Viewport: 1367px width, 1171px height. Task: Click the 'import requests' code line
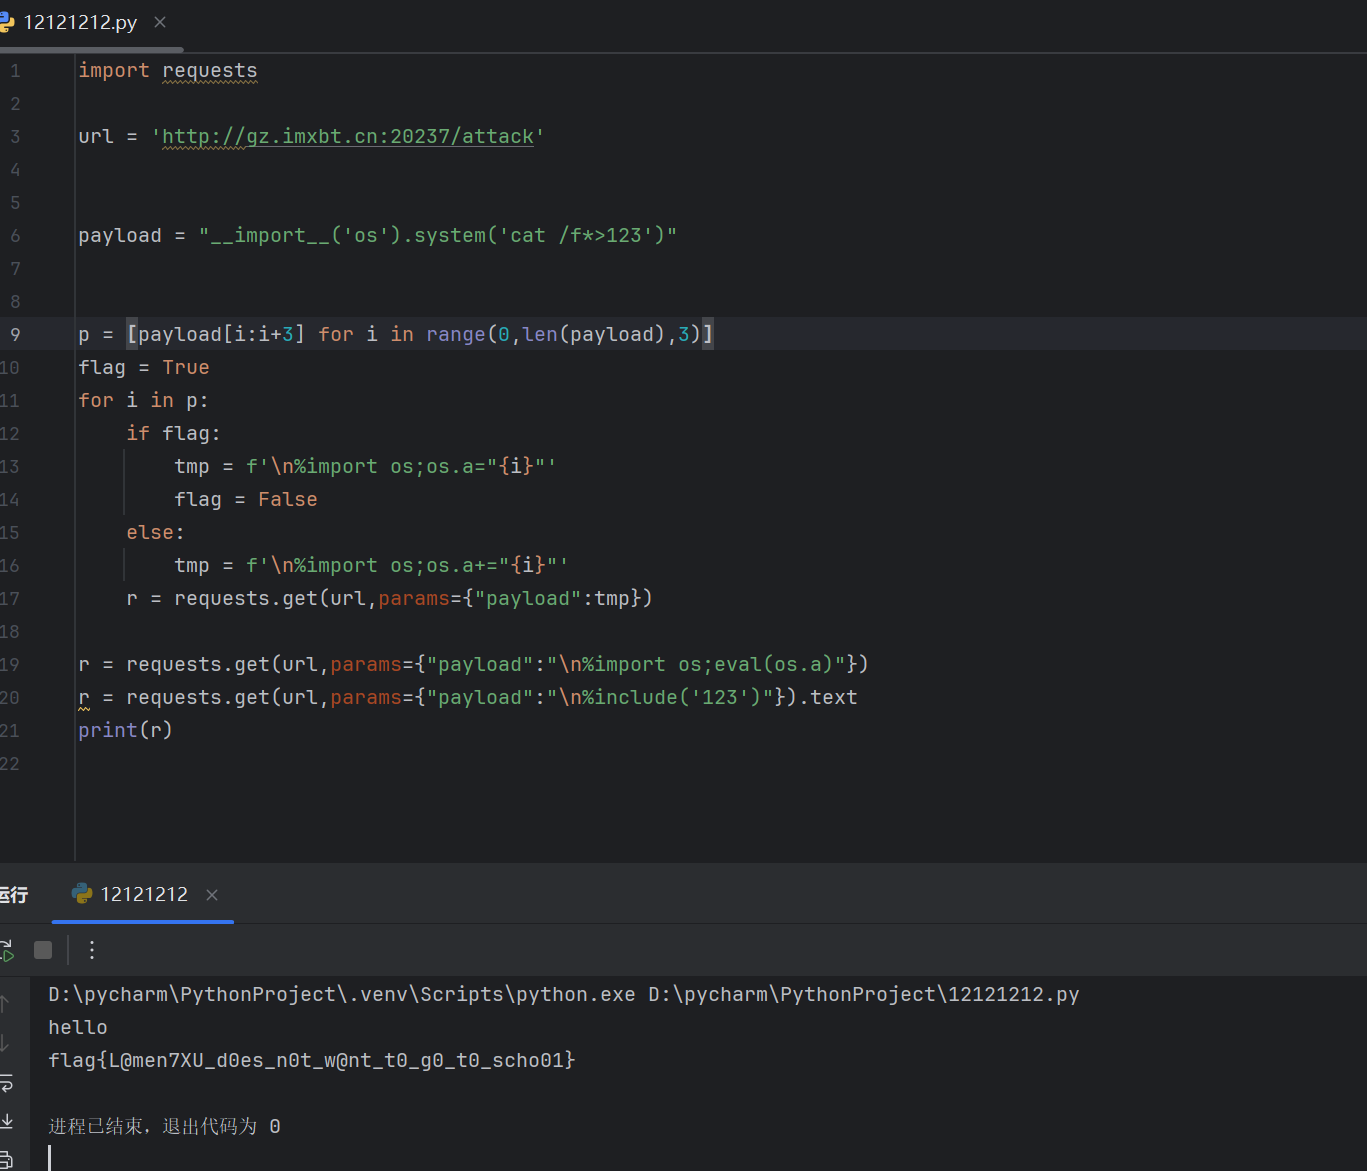click(168, 70)
